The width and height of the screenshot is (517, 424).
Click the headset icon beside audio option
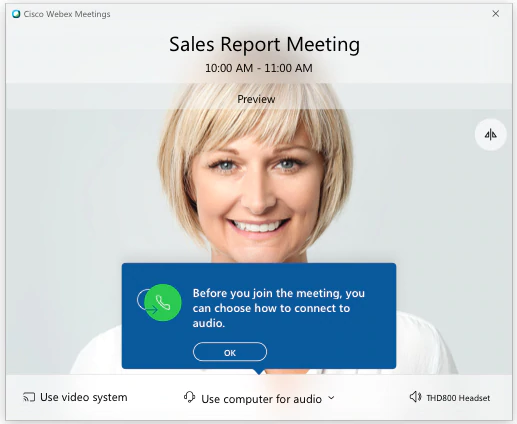(x=189, y=397)
